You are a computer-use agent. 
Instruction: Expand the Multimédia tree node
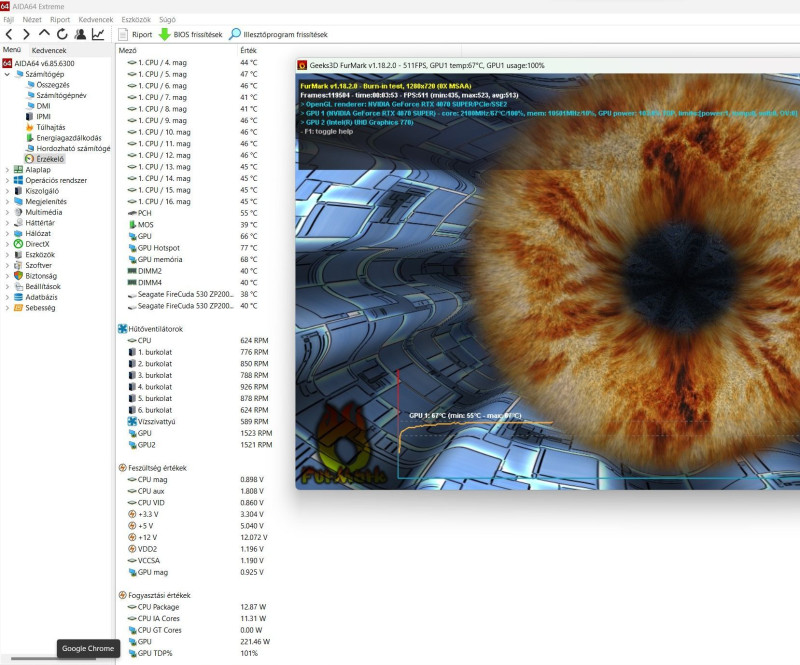point(7,212)
